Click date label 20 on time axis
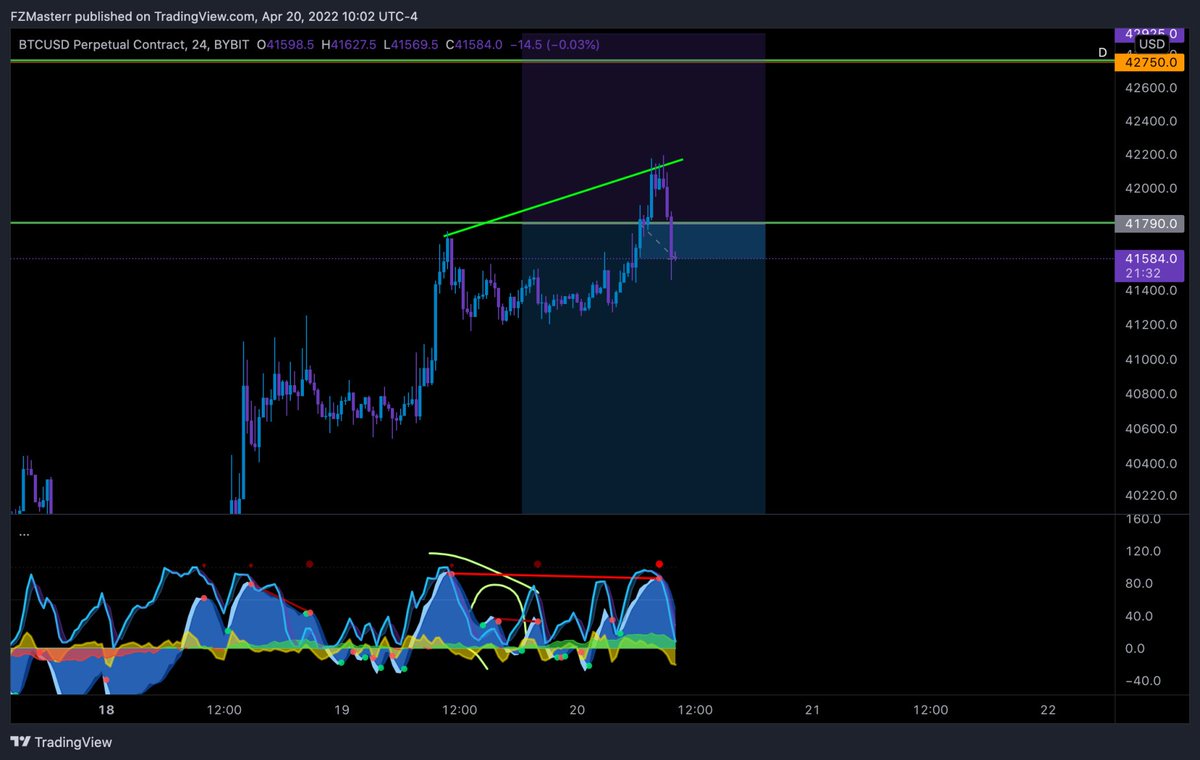Image resolution: width=1200 pixels, height=760 pixels. 577,710
